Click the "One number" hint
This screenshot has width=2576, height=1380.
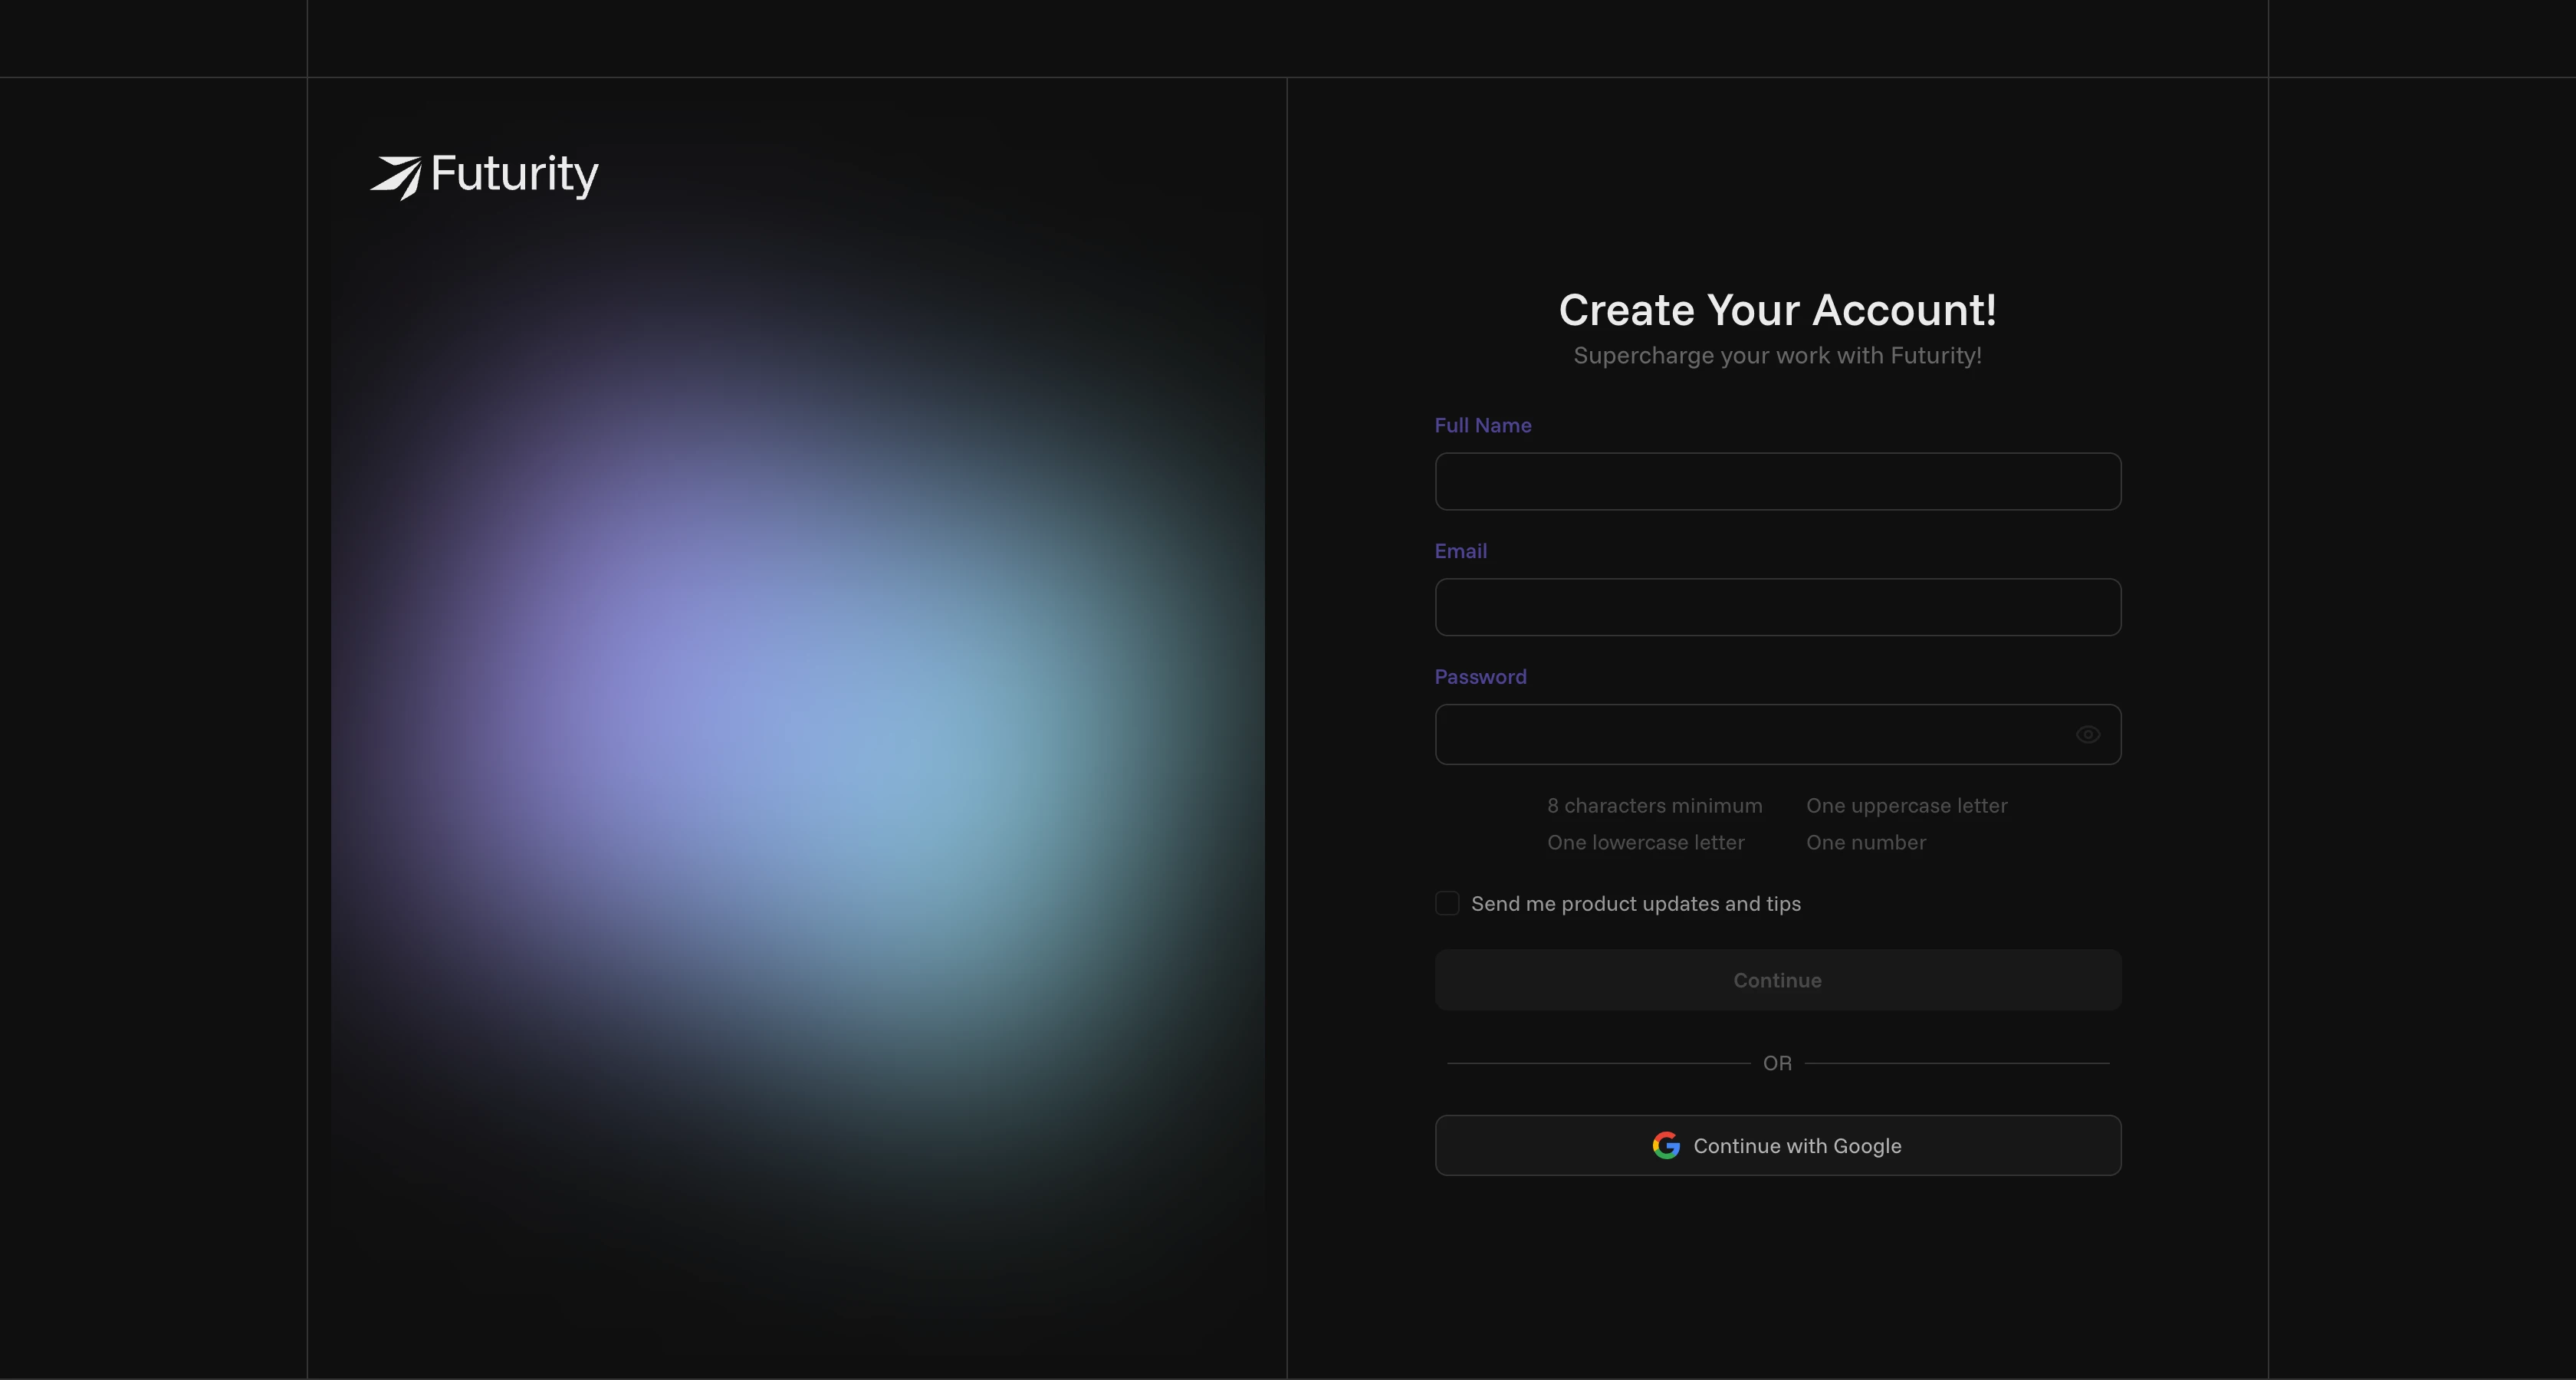(x=1866, y=842)
